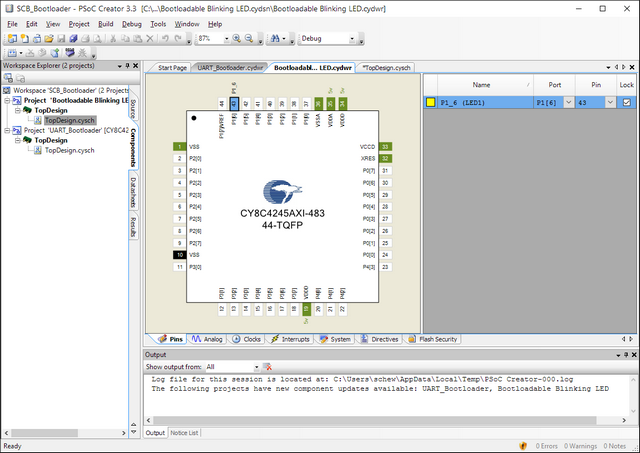The height and width of the screenshot is (453, 640).
Task: Click the first icon under Workspace Explorer title
Action: coord(8,78)
